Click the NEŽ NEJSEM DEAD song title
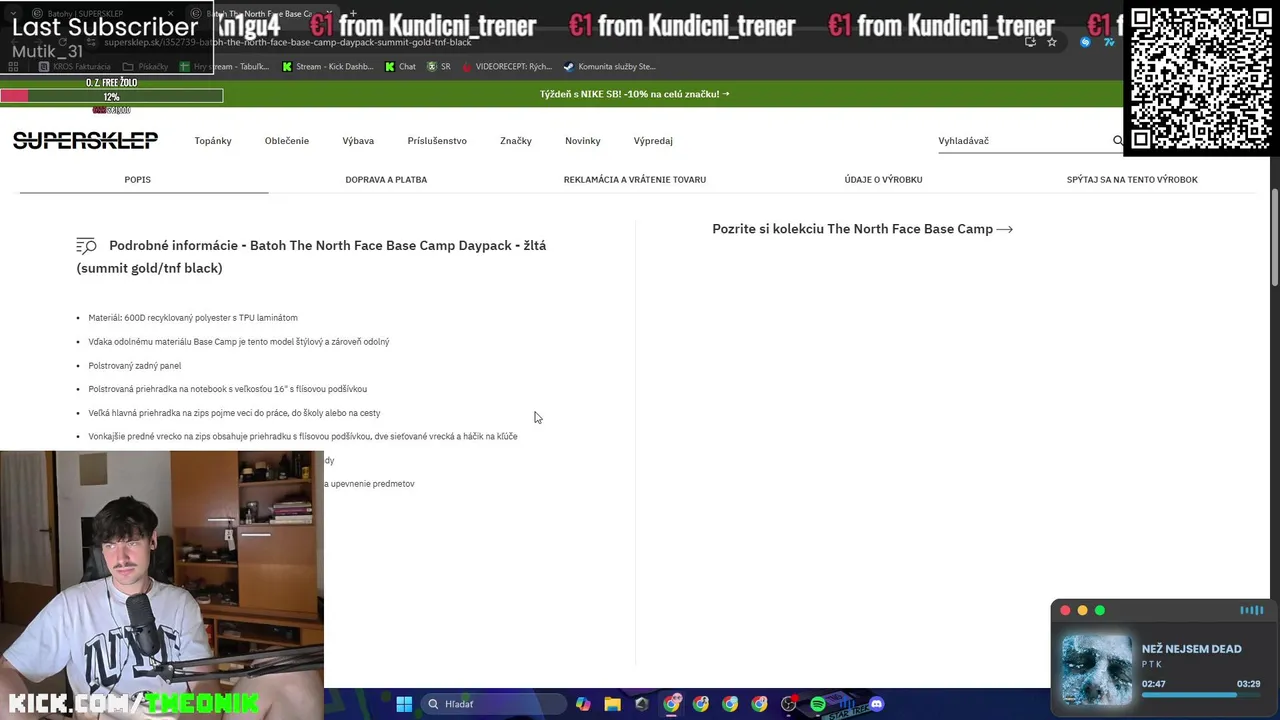 click(1191, 649)
